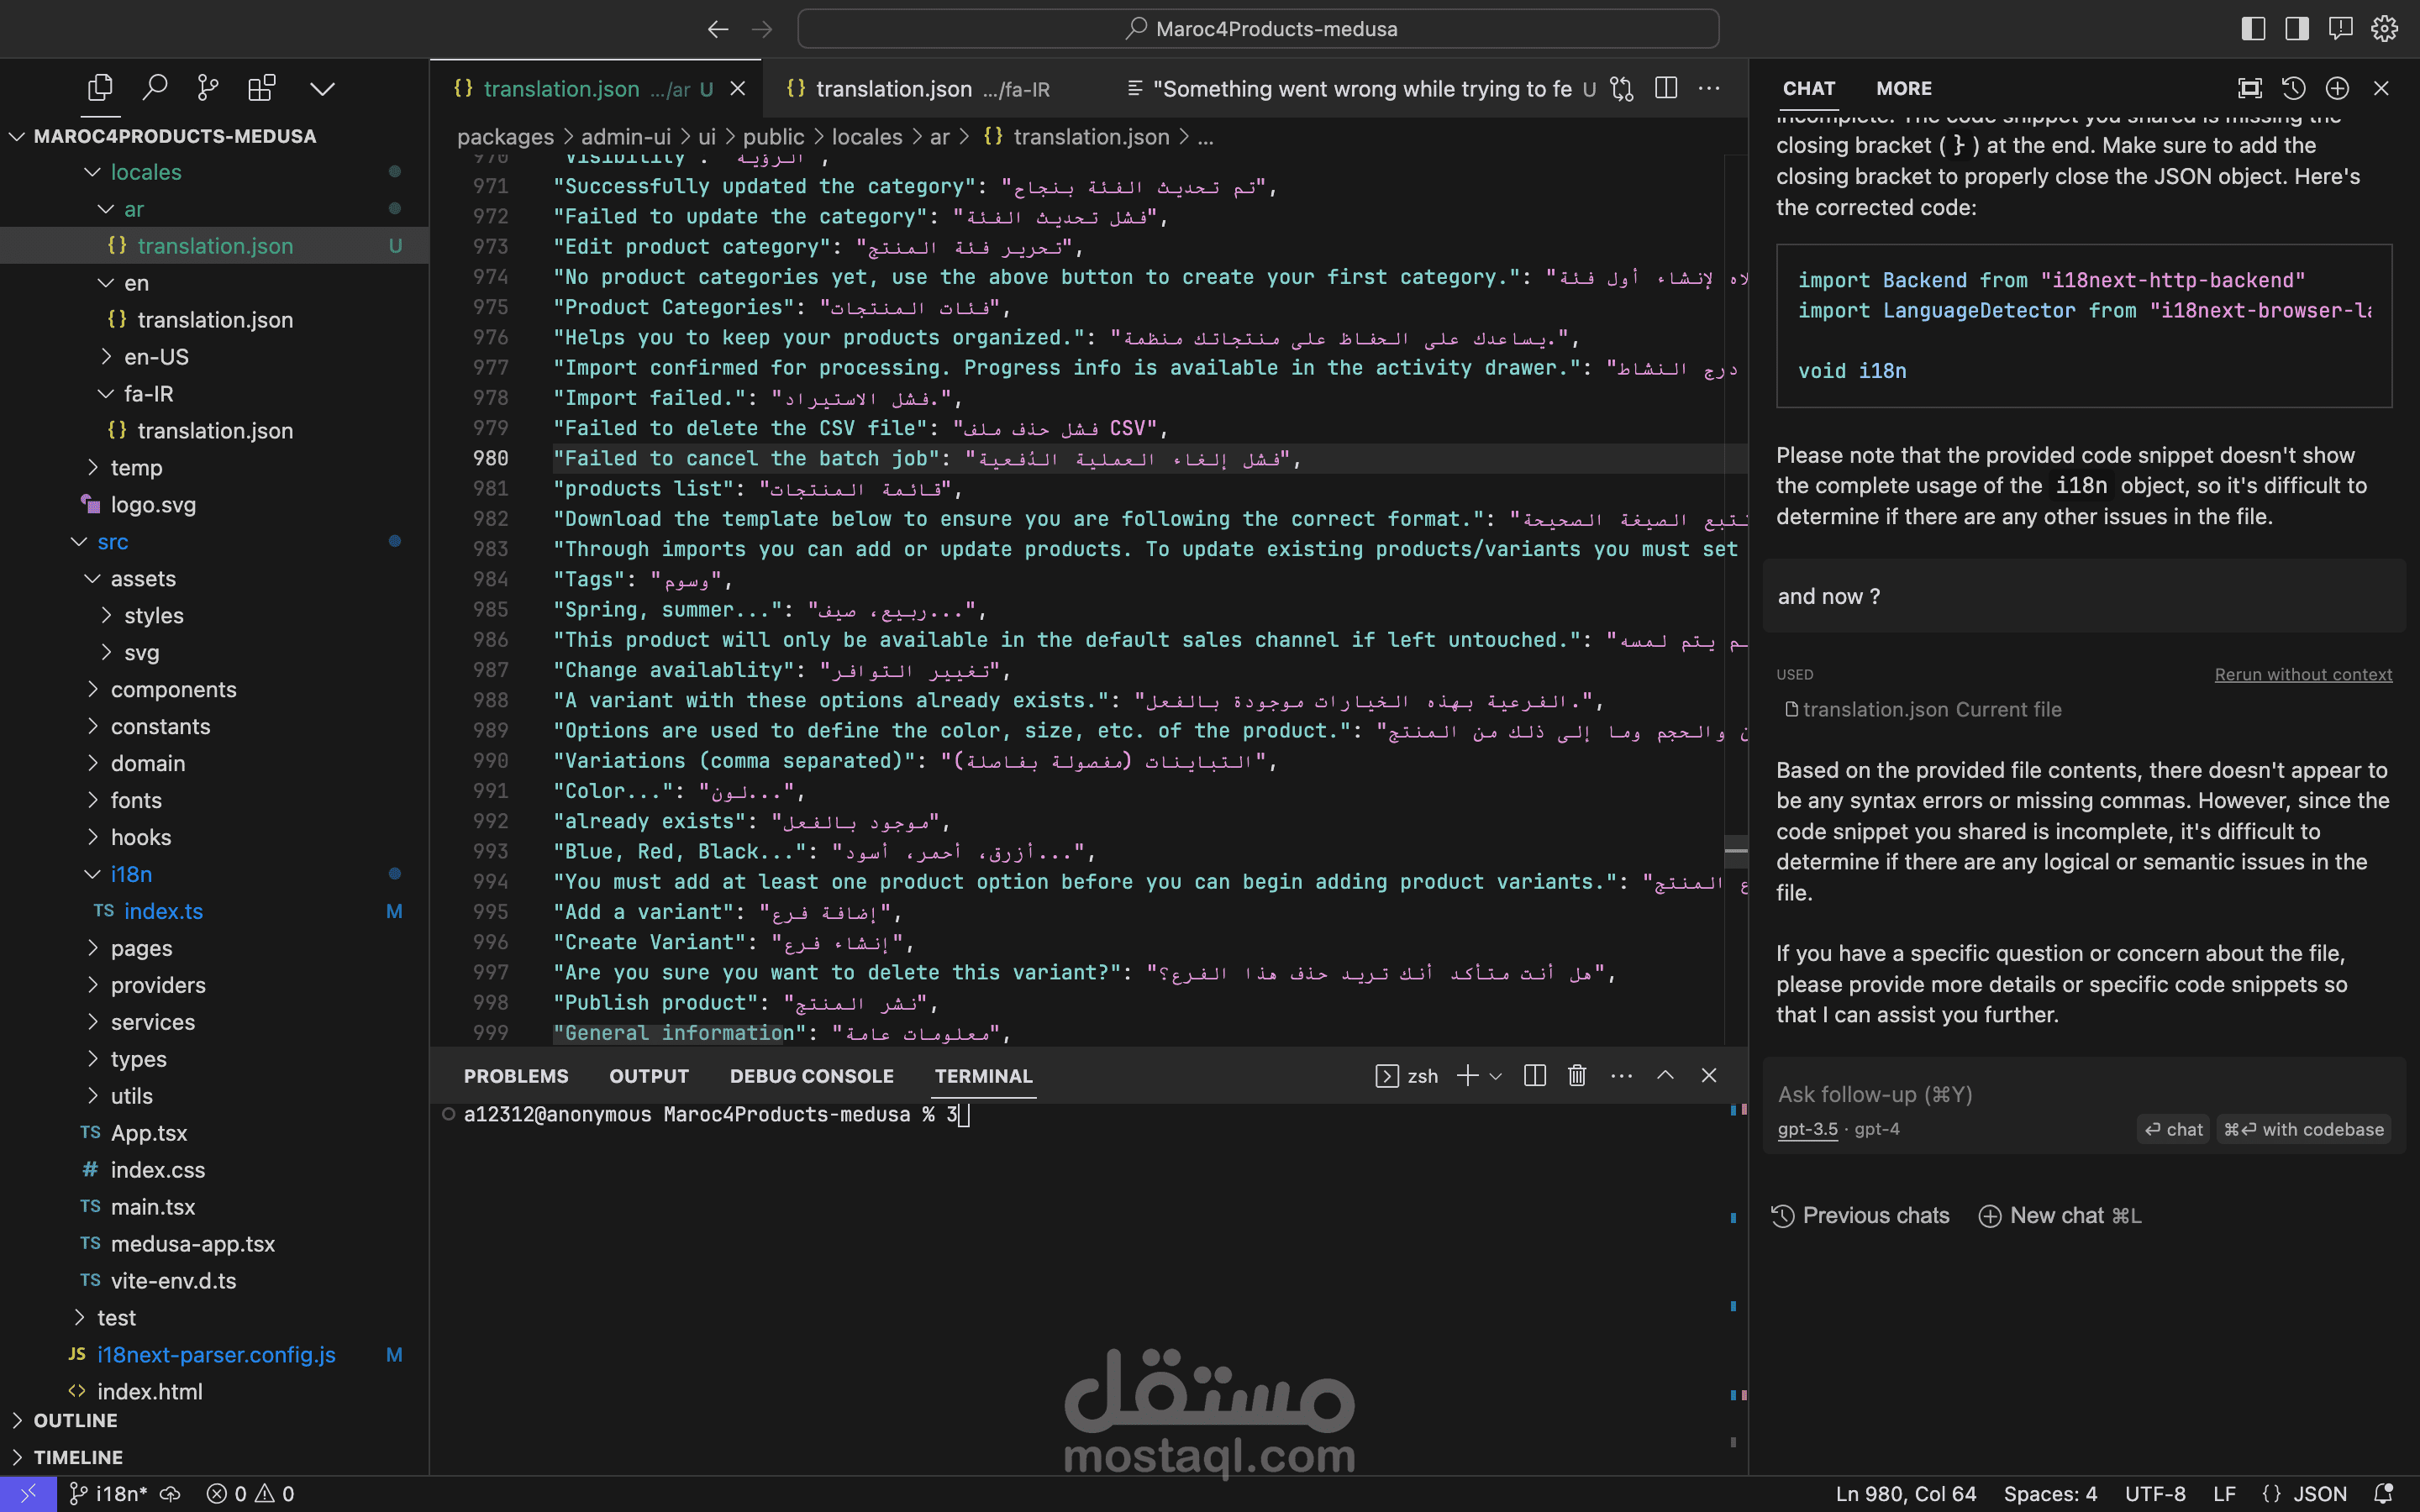Go forward in navigation history

click(x=762, y=29)
